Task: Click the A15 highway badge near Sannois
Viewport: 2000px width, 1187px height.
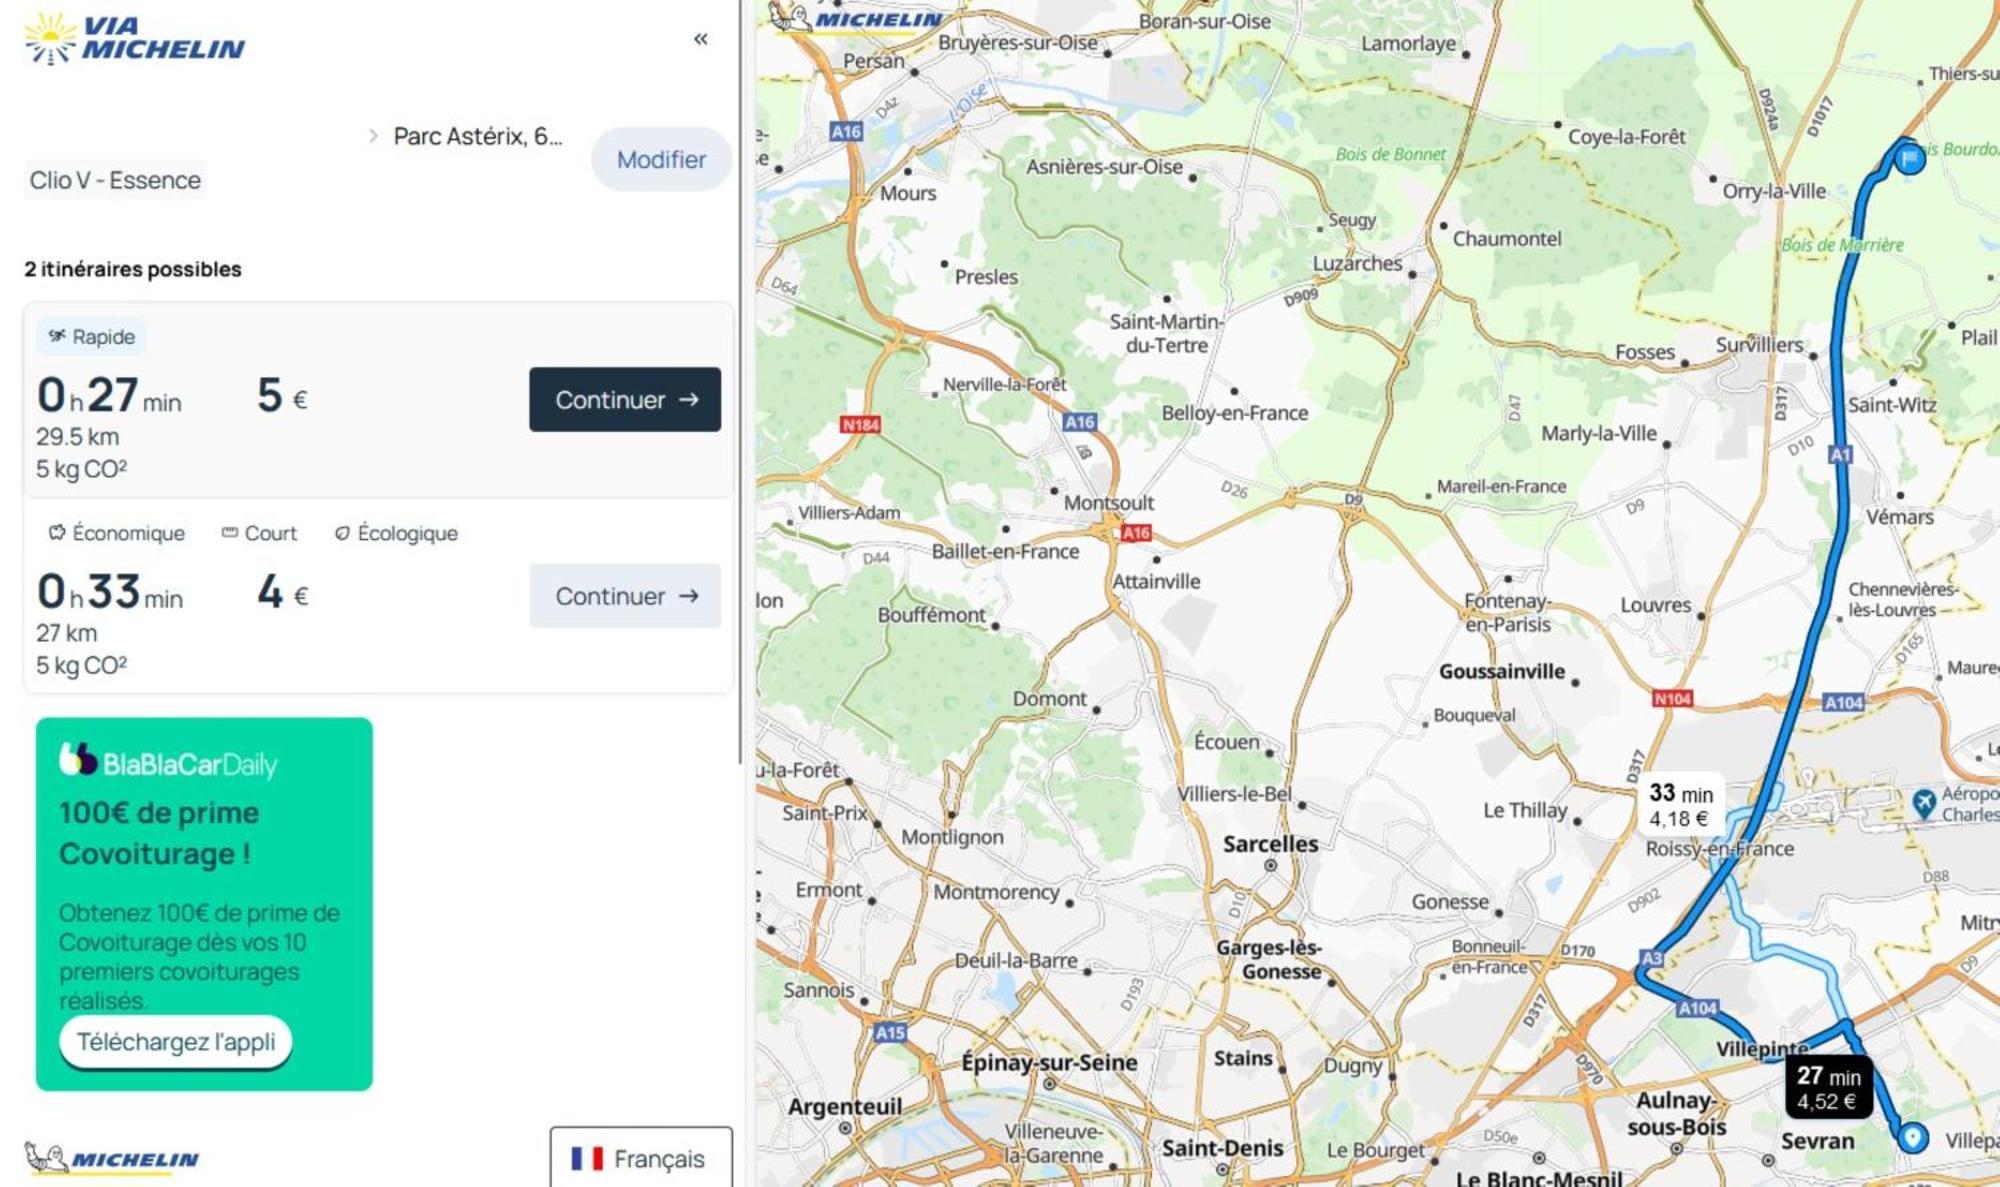Action: 889,1033
